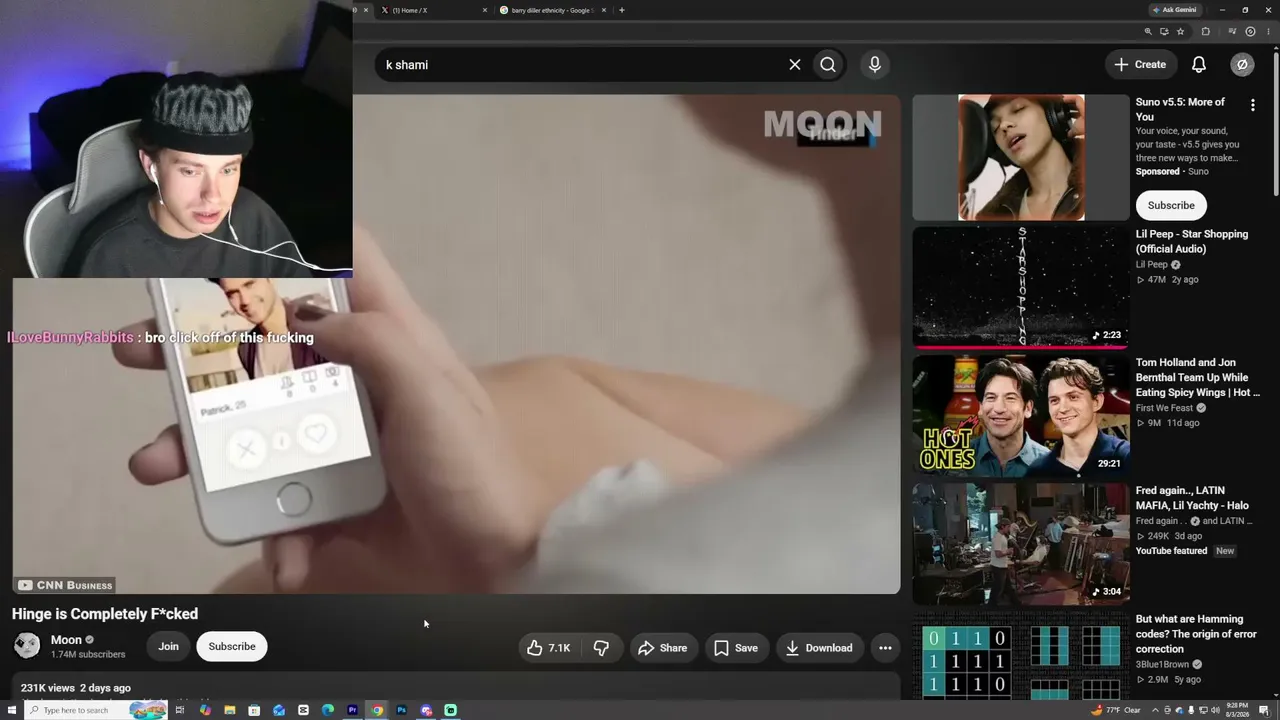Open Chrome extensions puzzle icon
The height and width of the screenshot is (720, 1280).
(x=1205, y=31)
